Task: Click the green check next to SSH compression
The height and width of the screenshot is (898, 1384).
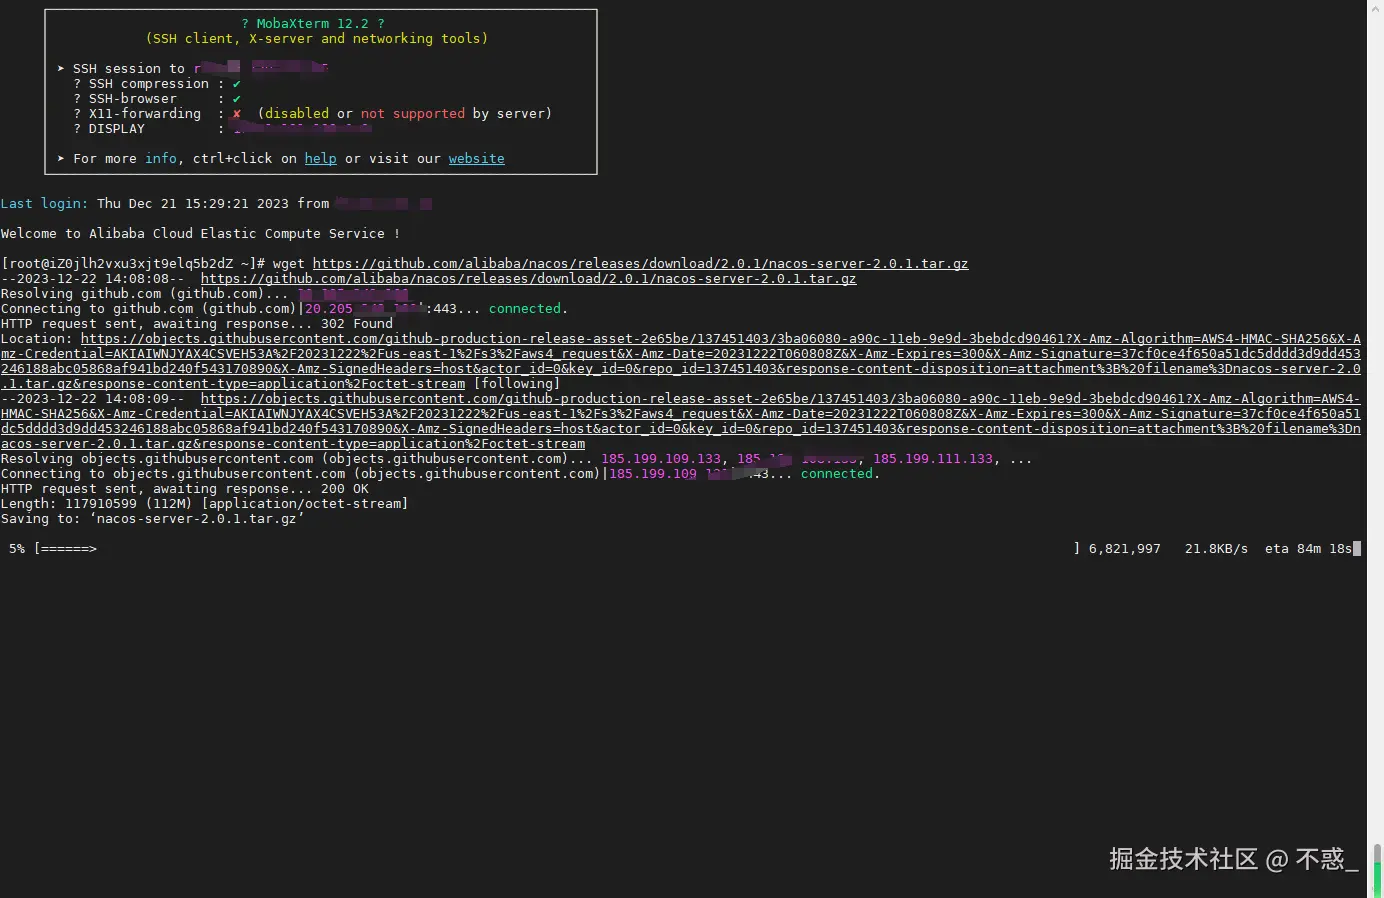Action: [236, 83]
